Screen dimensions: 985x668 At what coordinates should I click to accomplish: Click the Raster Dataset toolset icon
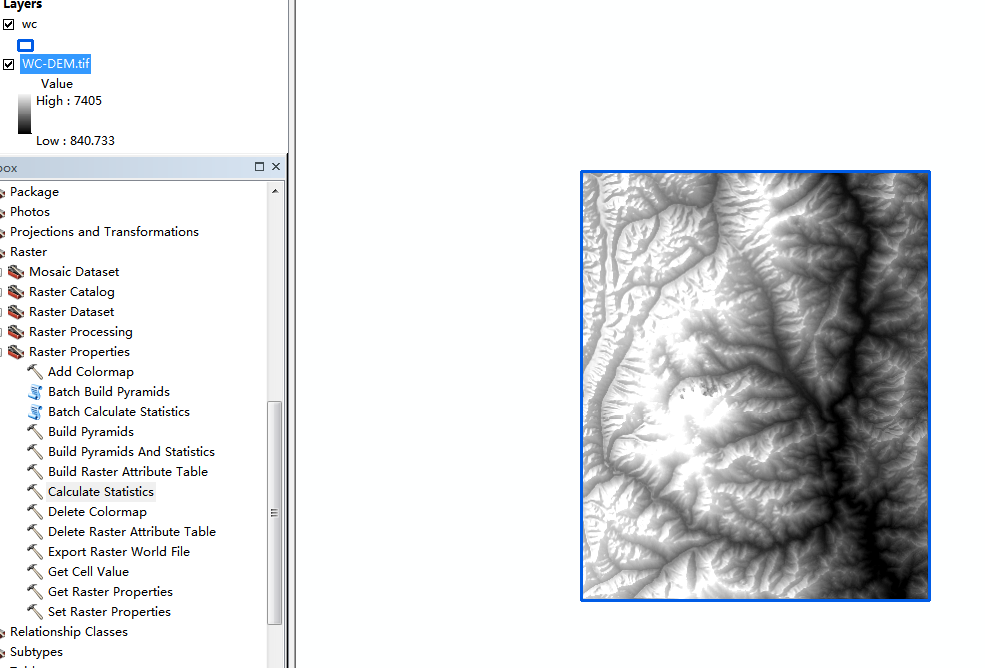pos(16,312)
